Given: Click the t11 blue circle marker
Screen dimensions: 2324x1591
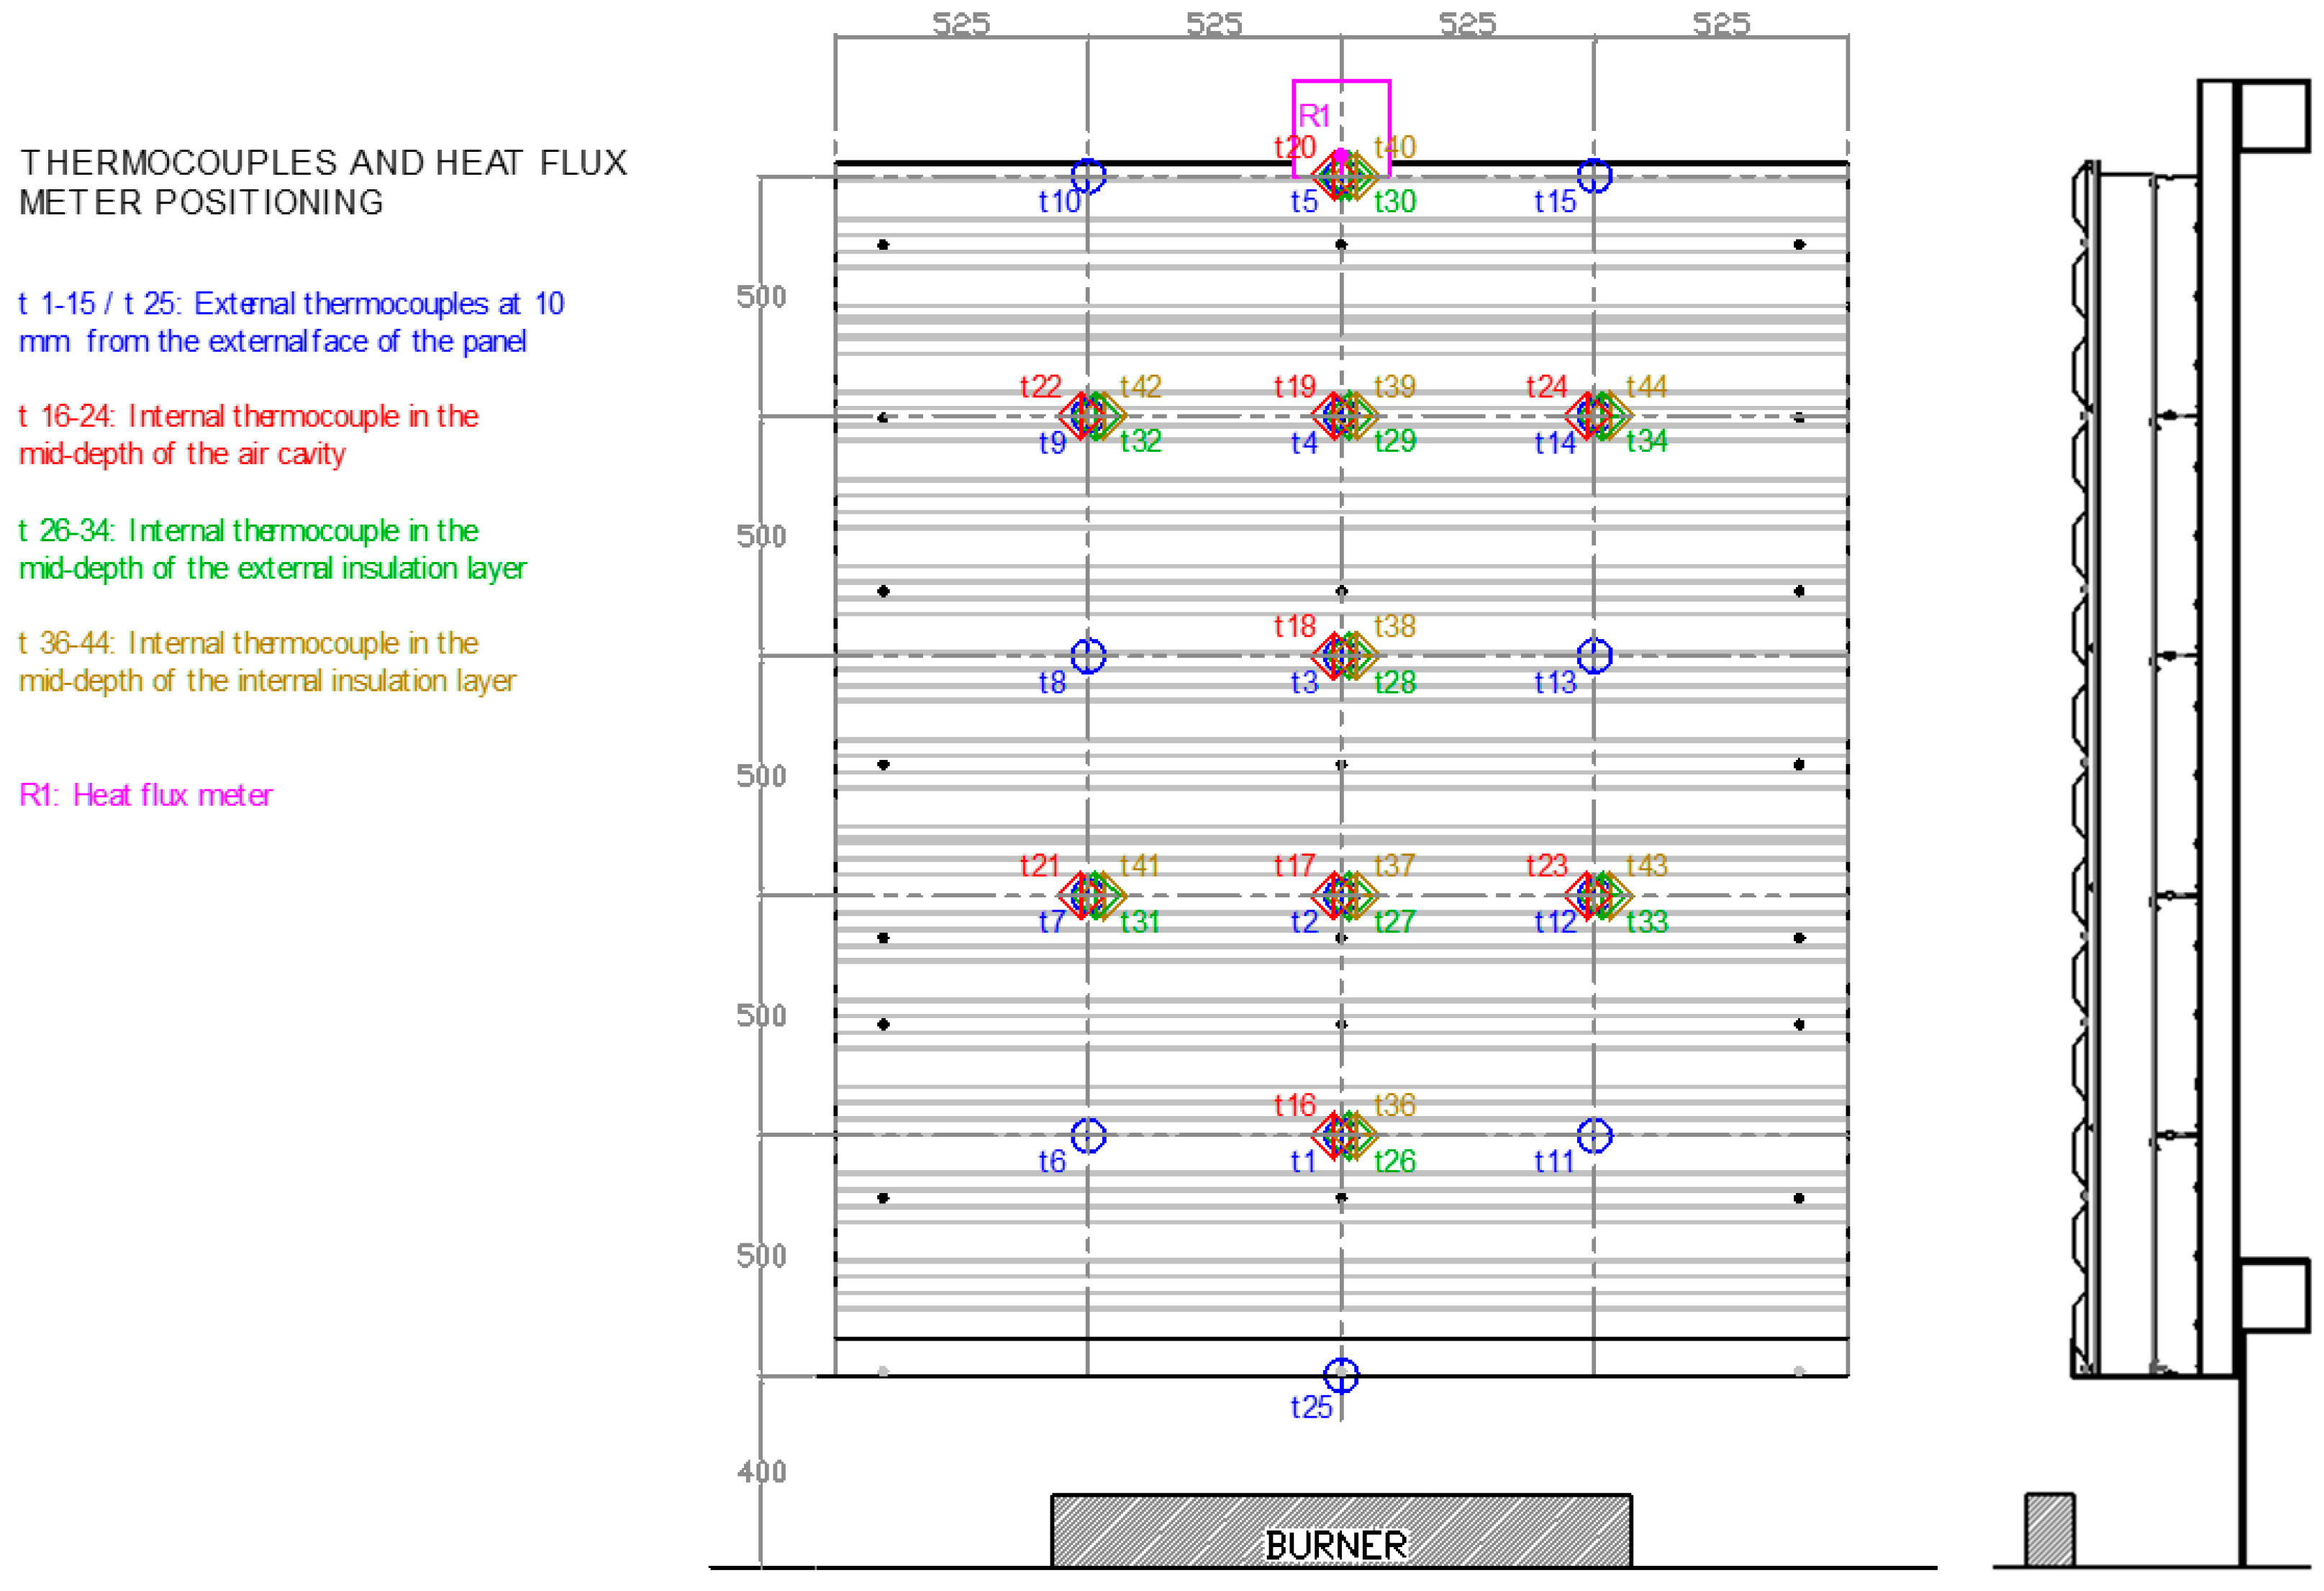Looking at the screenshot, I should [x=1594, y=1135].
